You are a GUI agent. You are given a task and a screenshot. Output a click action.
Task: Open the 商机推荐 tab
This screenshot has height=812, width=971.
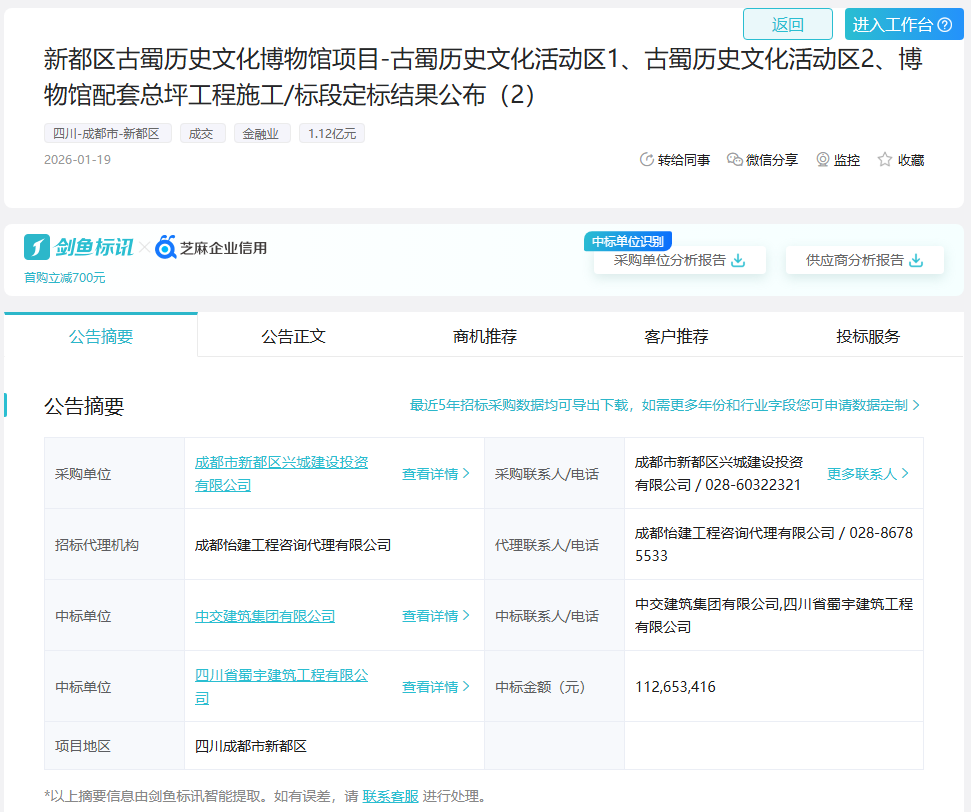[485, 336]
